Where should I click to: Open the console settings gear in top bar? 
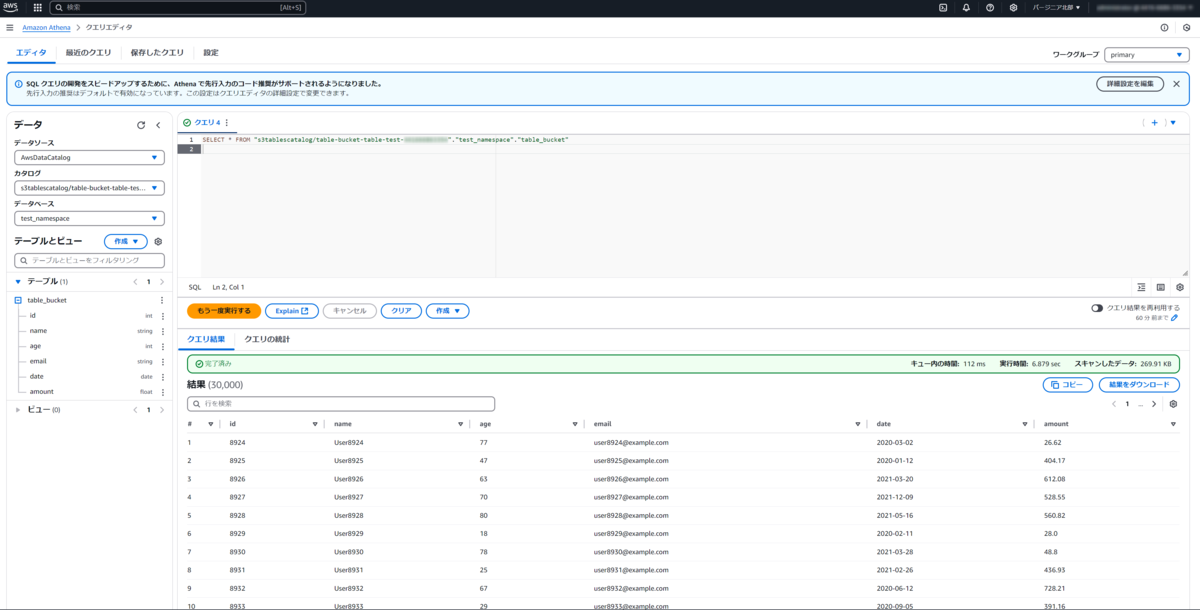tap(1013, 7)
